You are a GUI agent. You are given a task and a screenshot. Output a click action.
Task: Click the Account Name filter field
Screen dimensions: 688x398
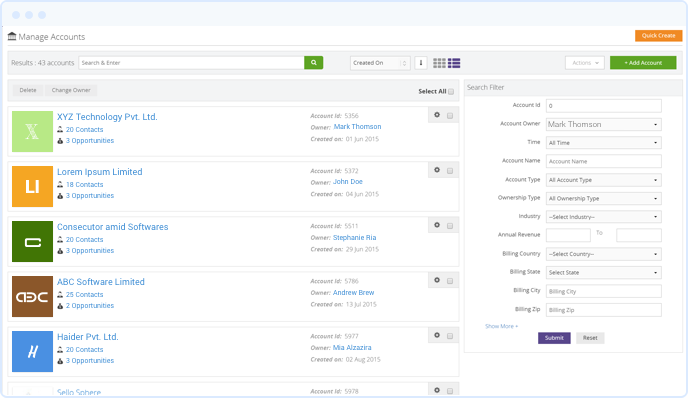603,161
